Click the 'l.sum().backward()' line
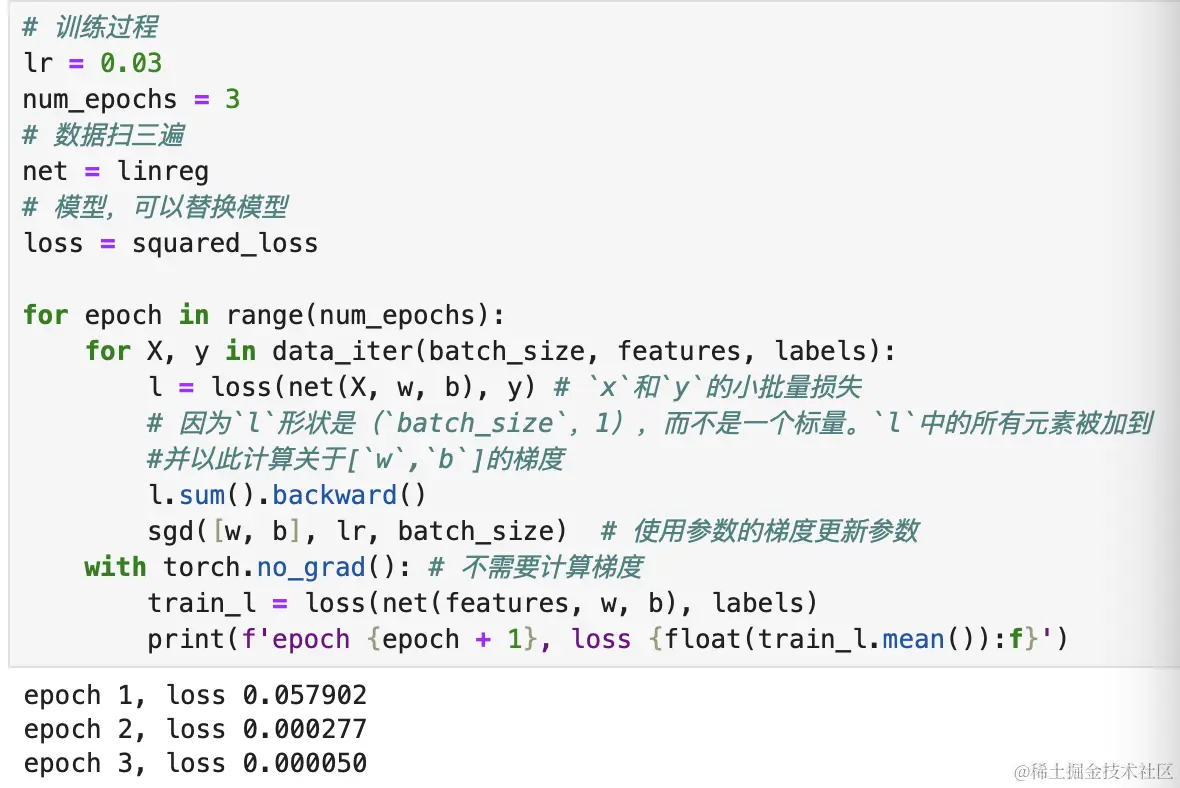 coord(287,495)
